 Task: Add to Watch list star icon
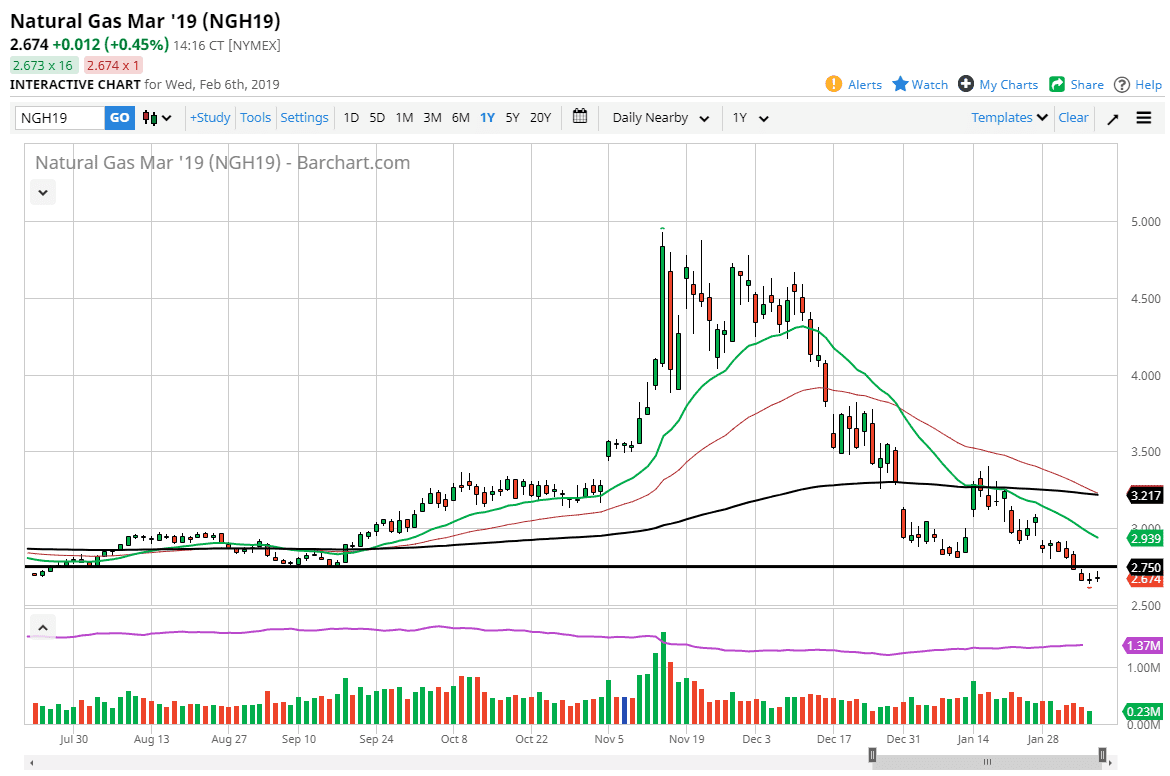coord(900,84)
